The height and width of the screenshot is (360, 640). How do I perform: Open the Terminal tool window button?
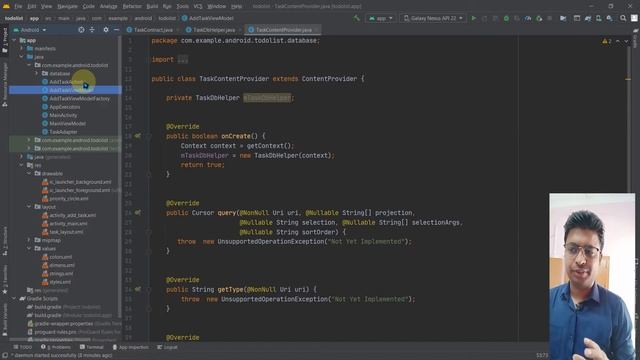[92, 347]
